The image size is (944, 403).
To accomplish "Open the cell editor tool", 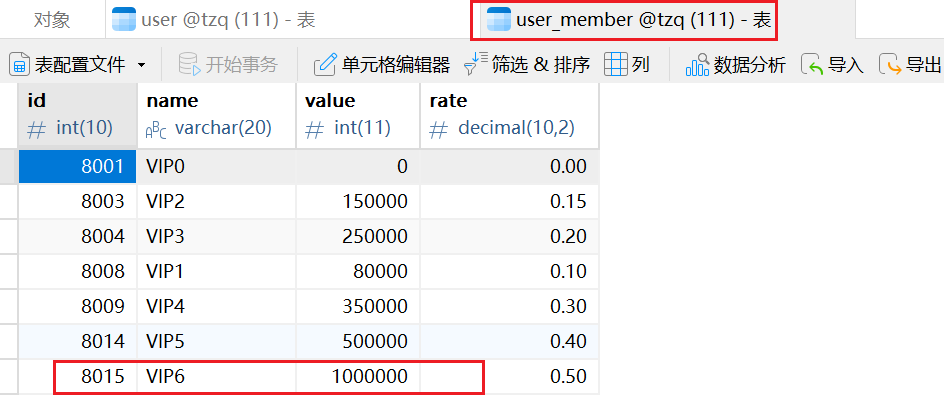I will [325, 65].
